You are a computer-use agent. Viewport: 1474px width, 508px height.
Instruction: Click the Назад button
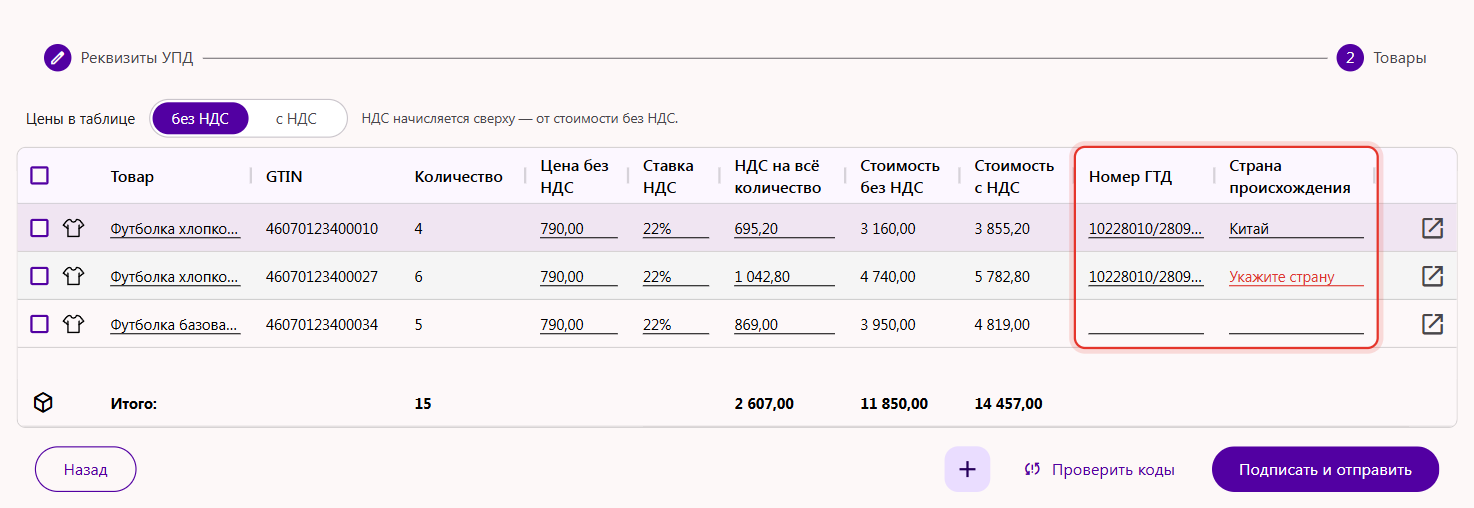[85, 469]
